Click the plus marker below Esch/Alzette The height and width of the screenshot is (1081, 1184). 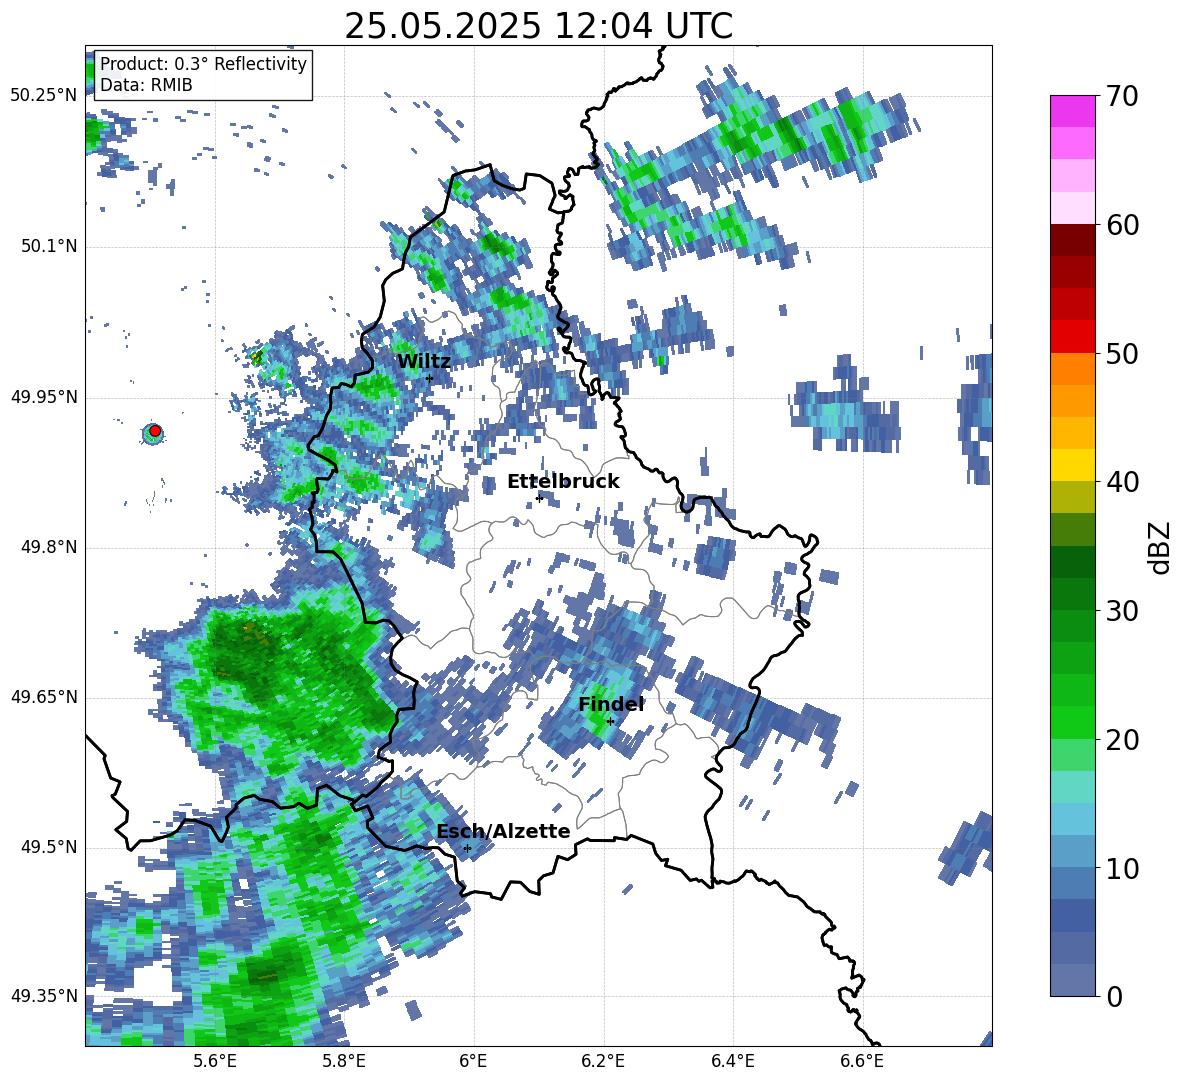pyautogui.click(x=467, y=848)
